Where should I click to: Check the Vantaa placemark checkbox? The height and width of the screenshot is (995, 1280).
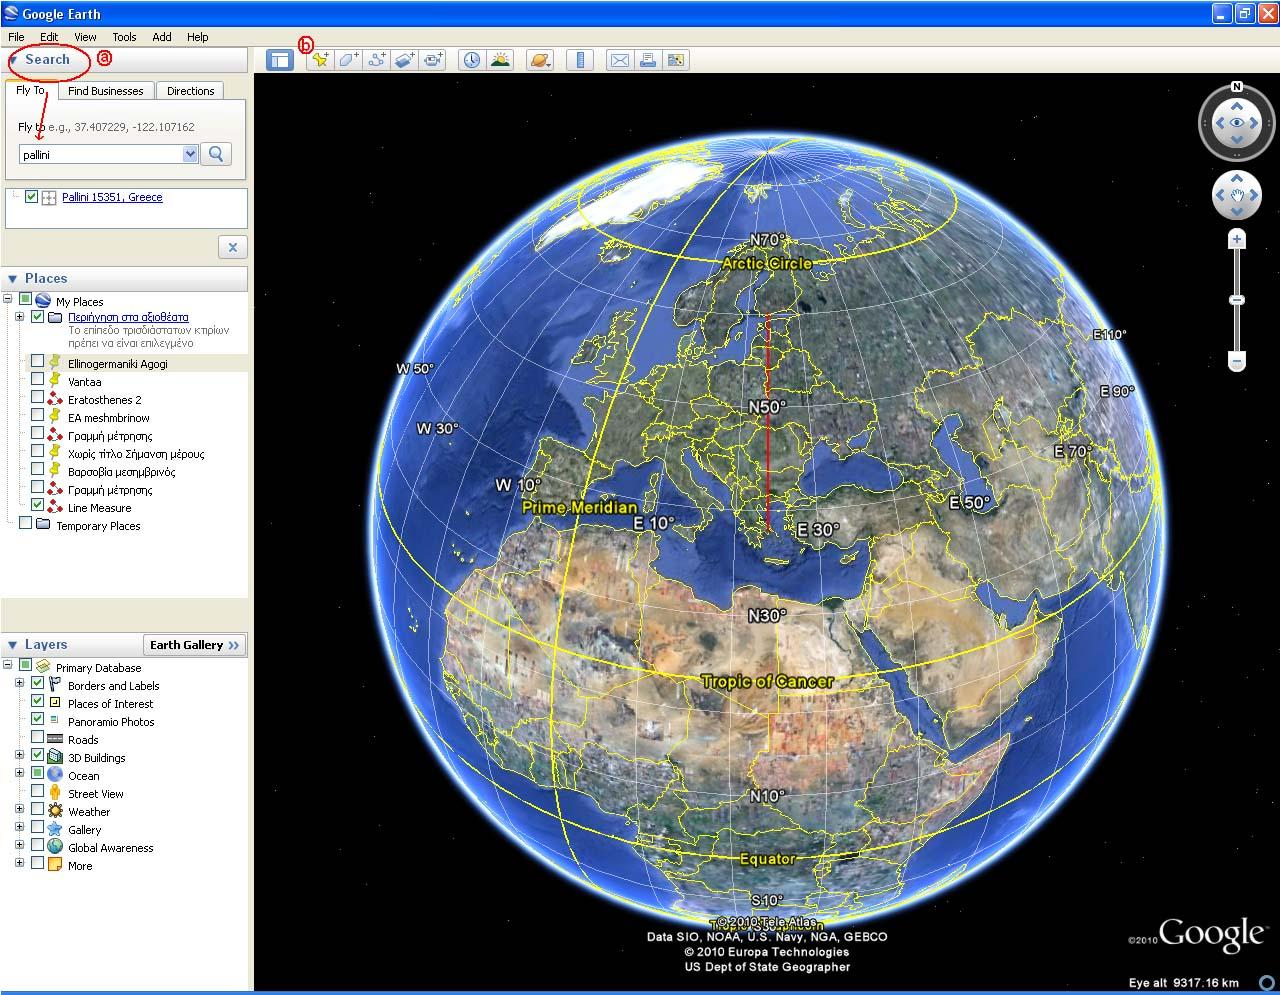(x=37, y=380)
